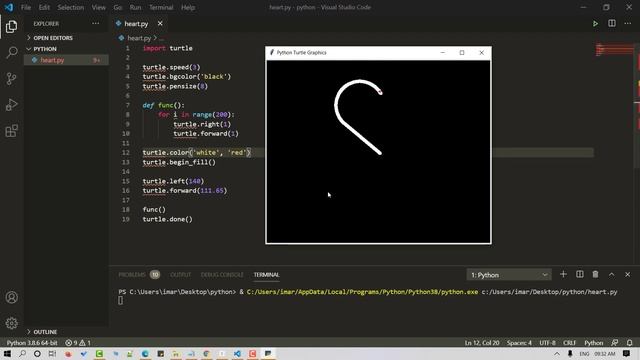Image resolution: width=640 pixels, height=360 pixels.
Task: Open the feedback icon in status bar
Action: [614, 342]
